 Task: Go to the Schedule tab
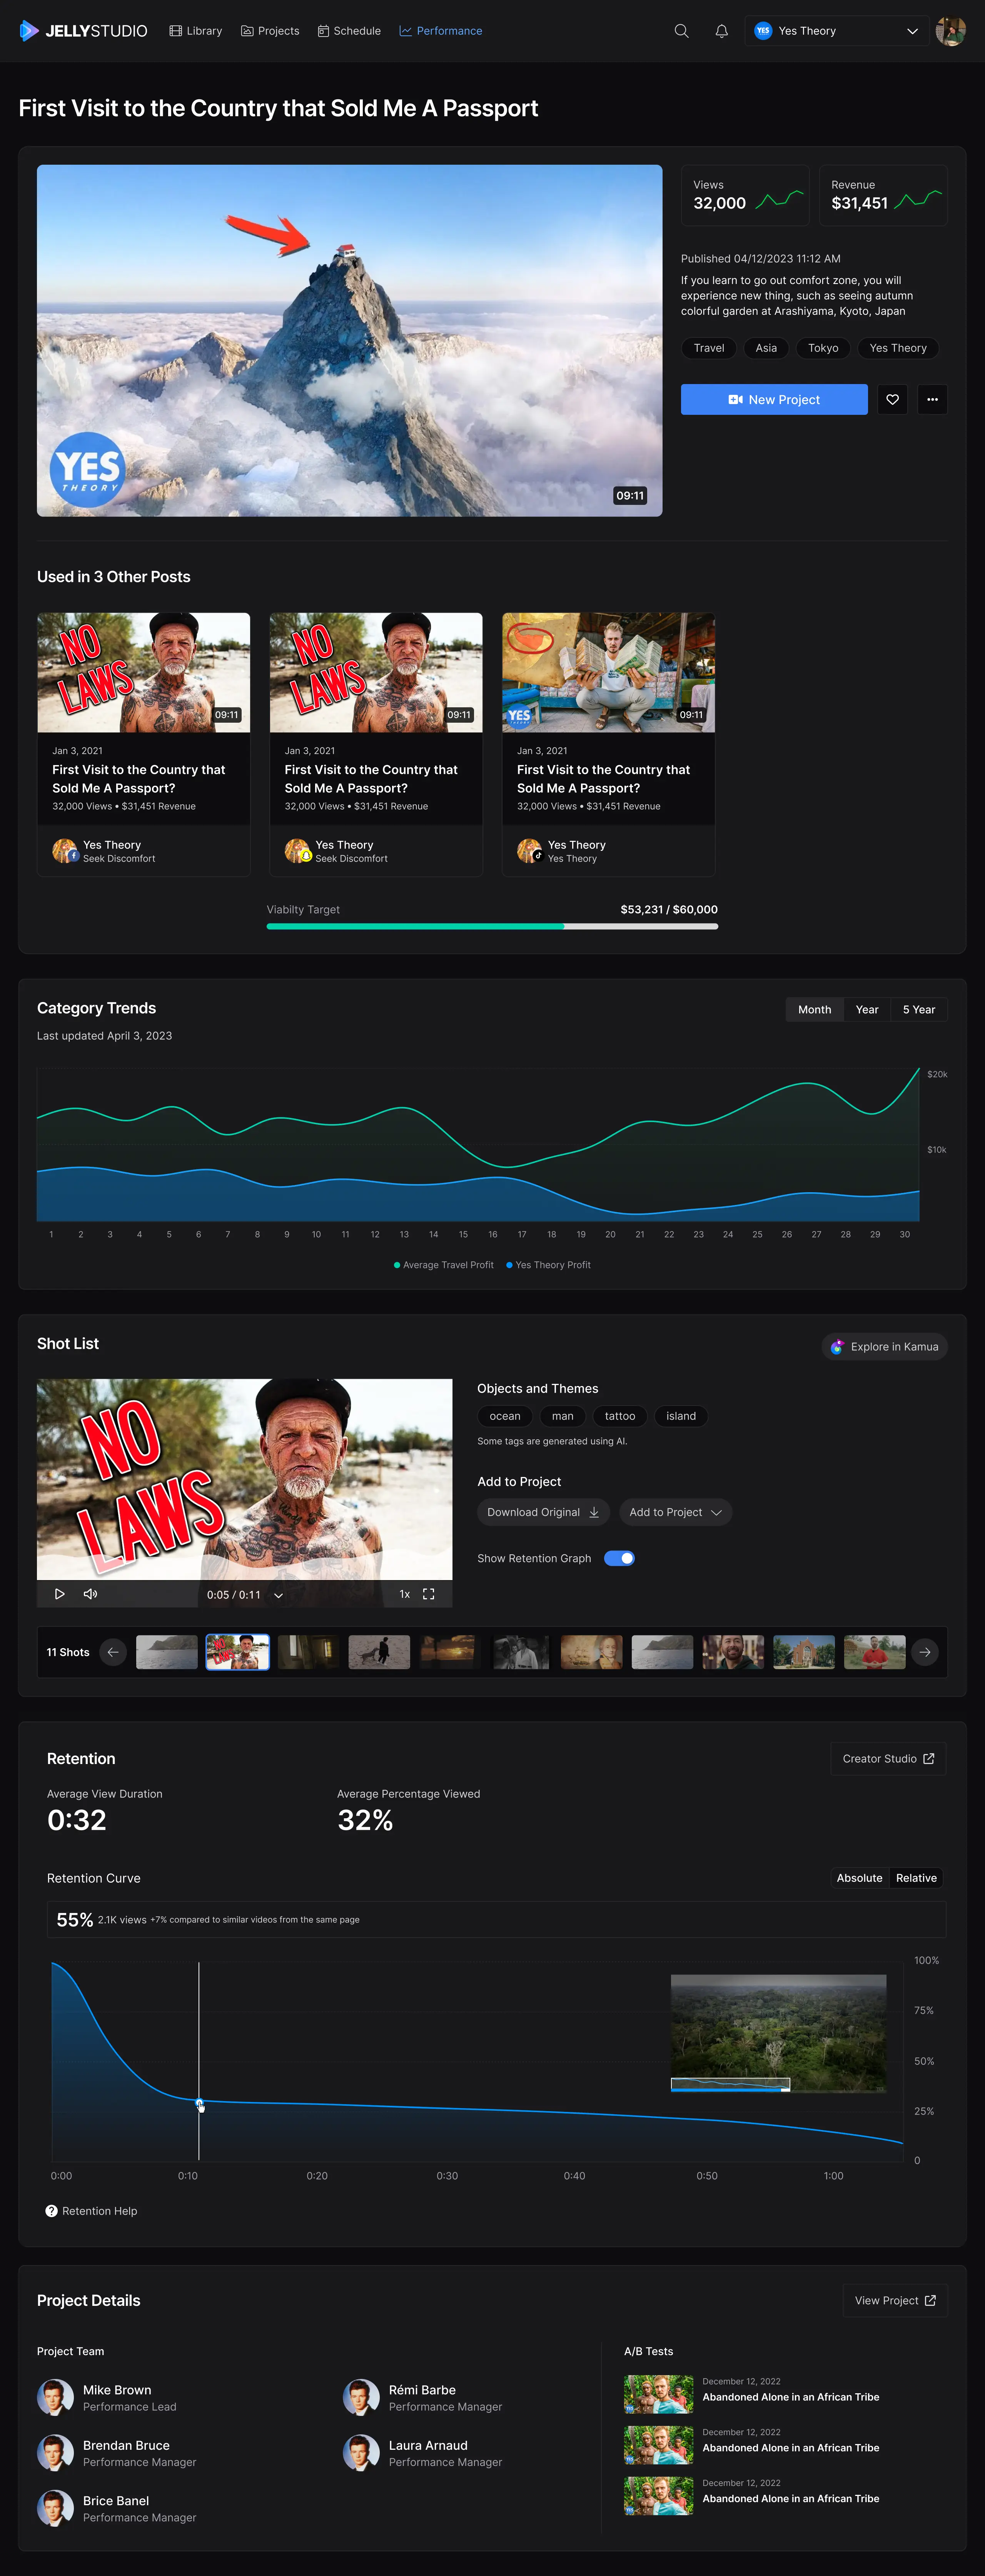click(x=349, y=31)
